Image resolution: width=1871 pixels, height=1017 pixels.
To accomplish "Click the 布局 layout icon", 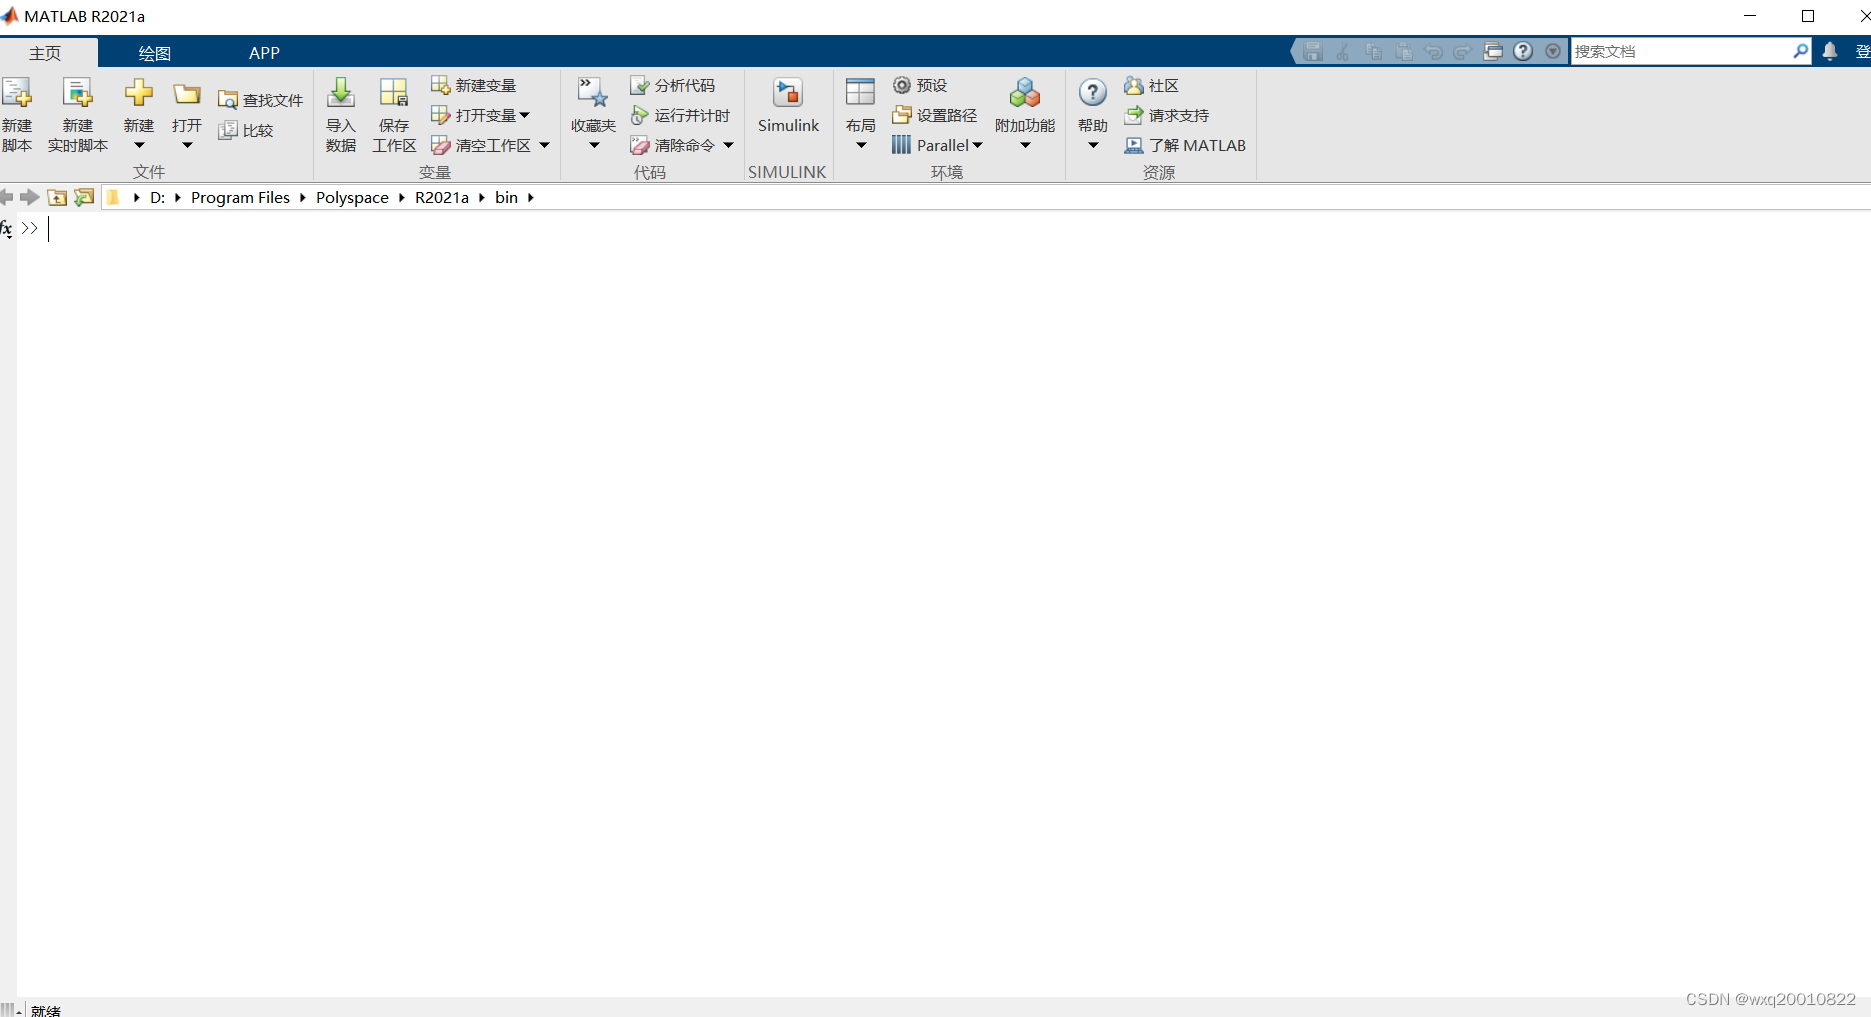I will (x=860, y=93).
